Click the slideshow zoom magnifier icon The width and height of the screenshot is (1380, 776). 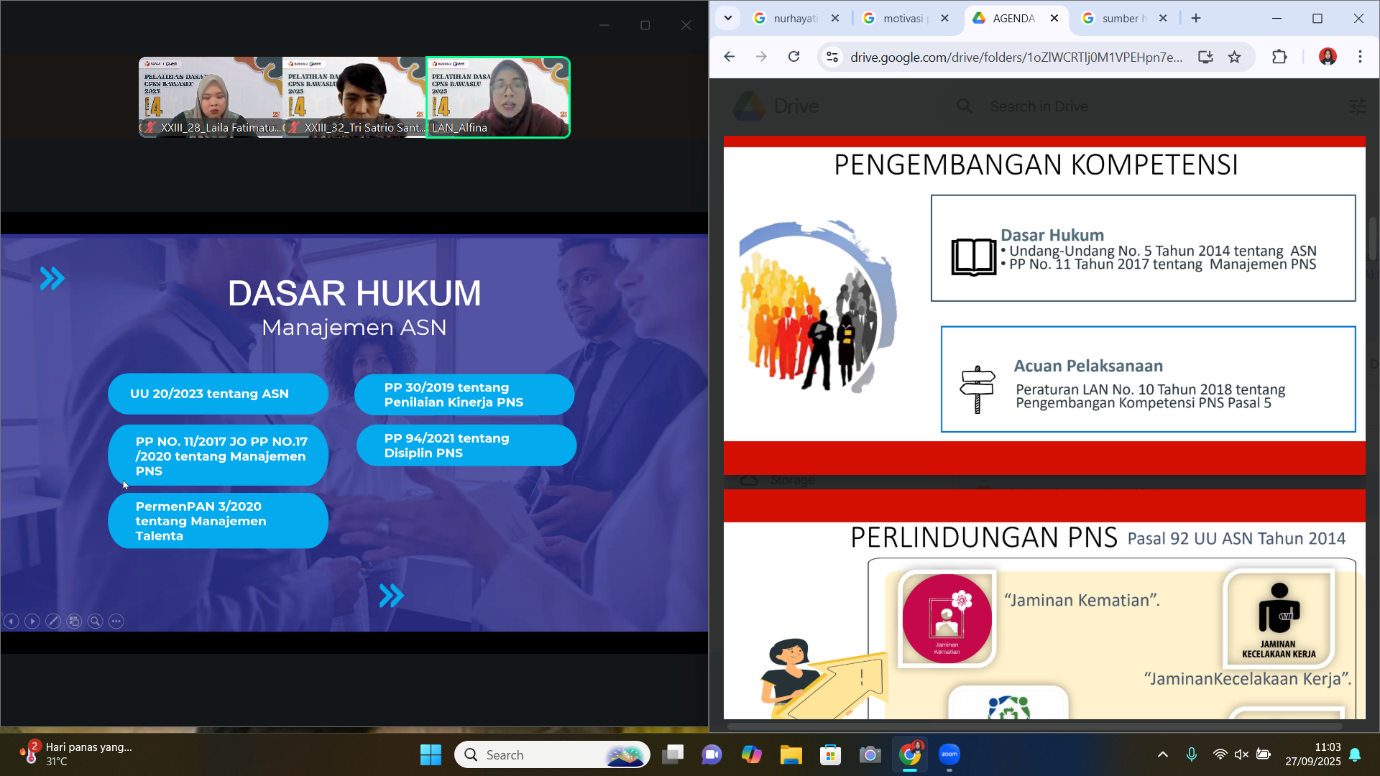[x=95, y=621]
